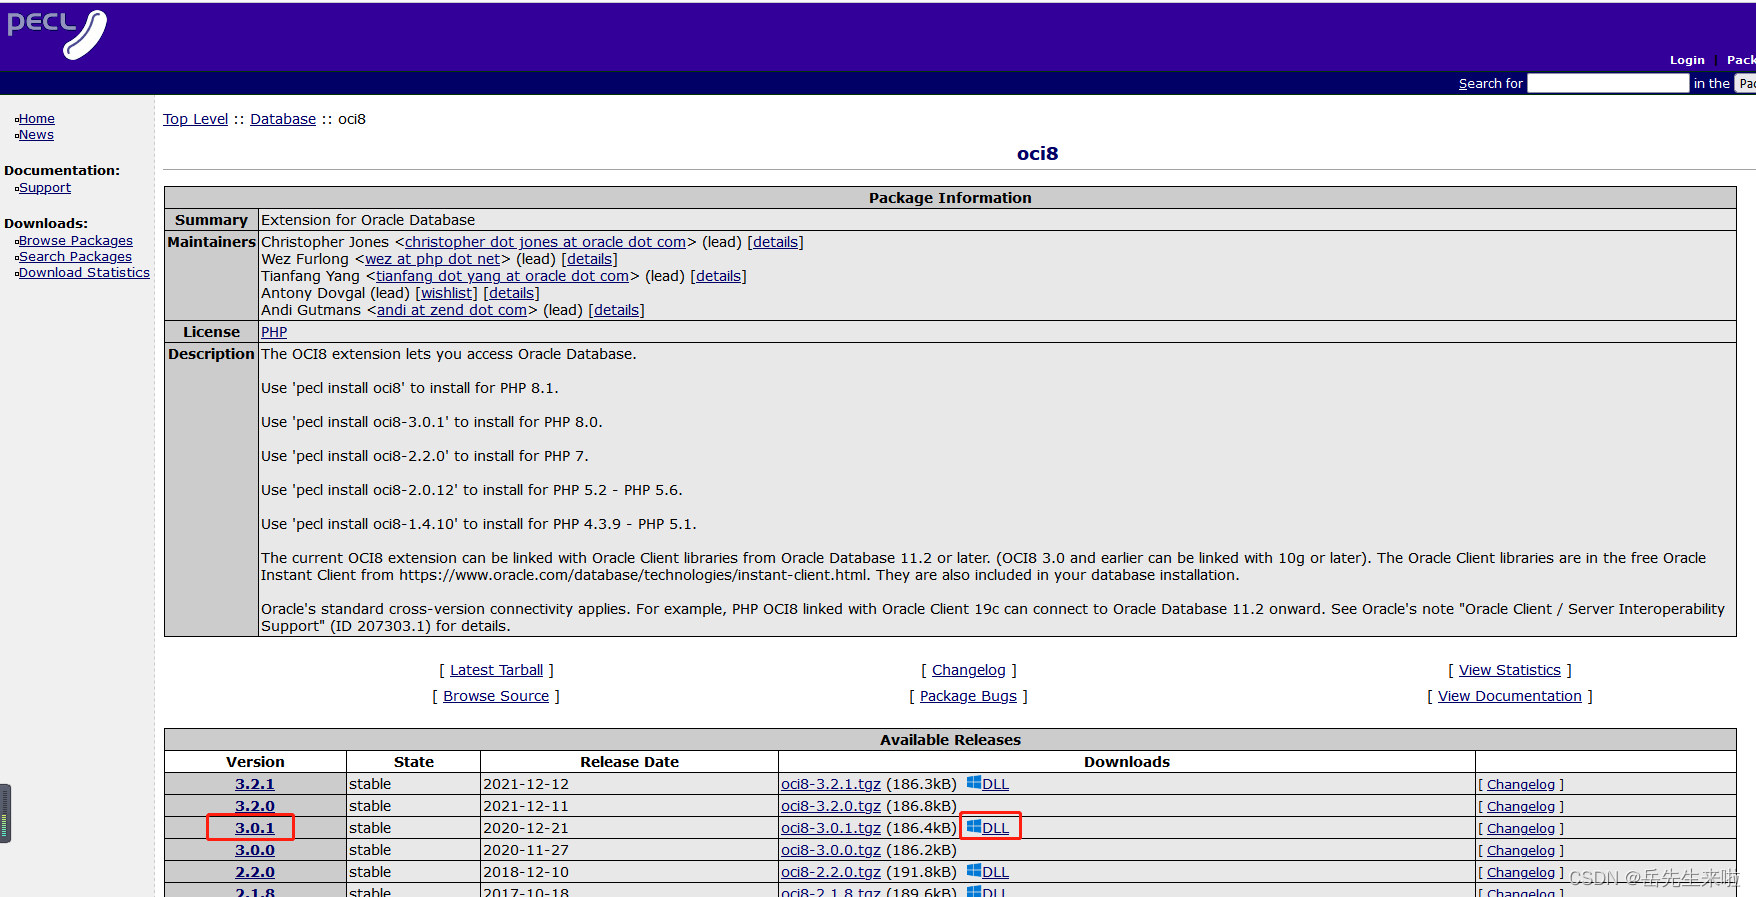Screen dimensions: 1756x897
Task: Download oci8-3.2.1.tgz
Action: point(831,784)
